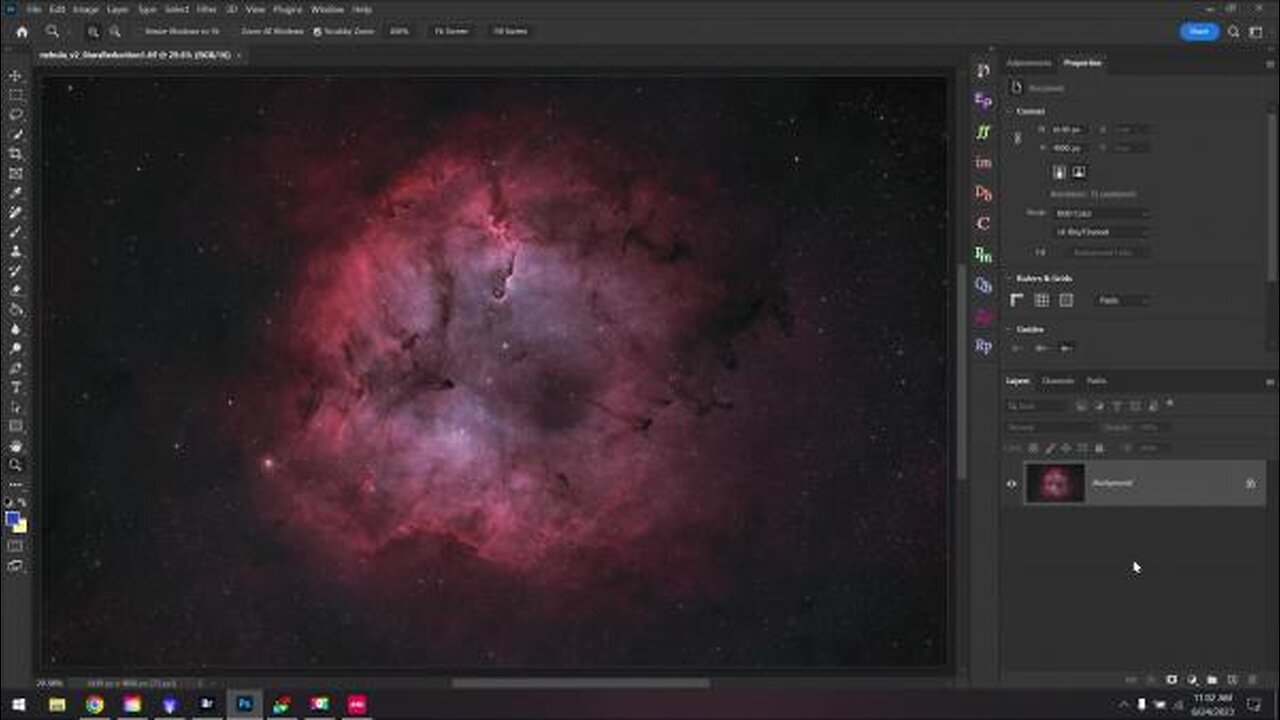
Task: Select the Eraser tool
Action: [x=16, y=290]
